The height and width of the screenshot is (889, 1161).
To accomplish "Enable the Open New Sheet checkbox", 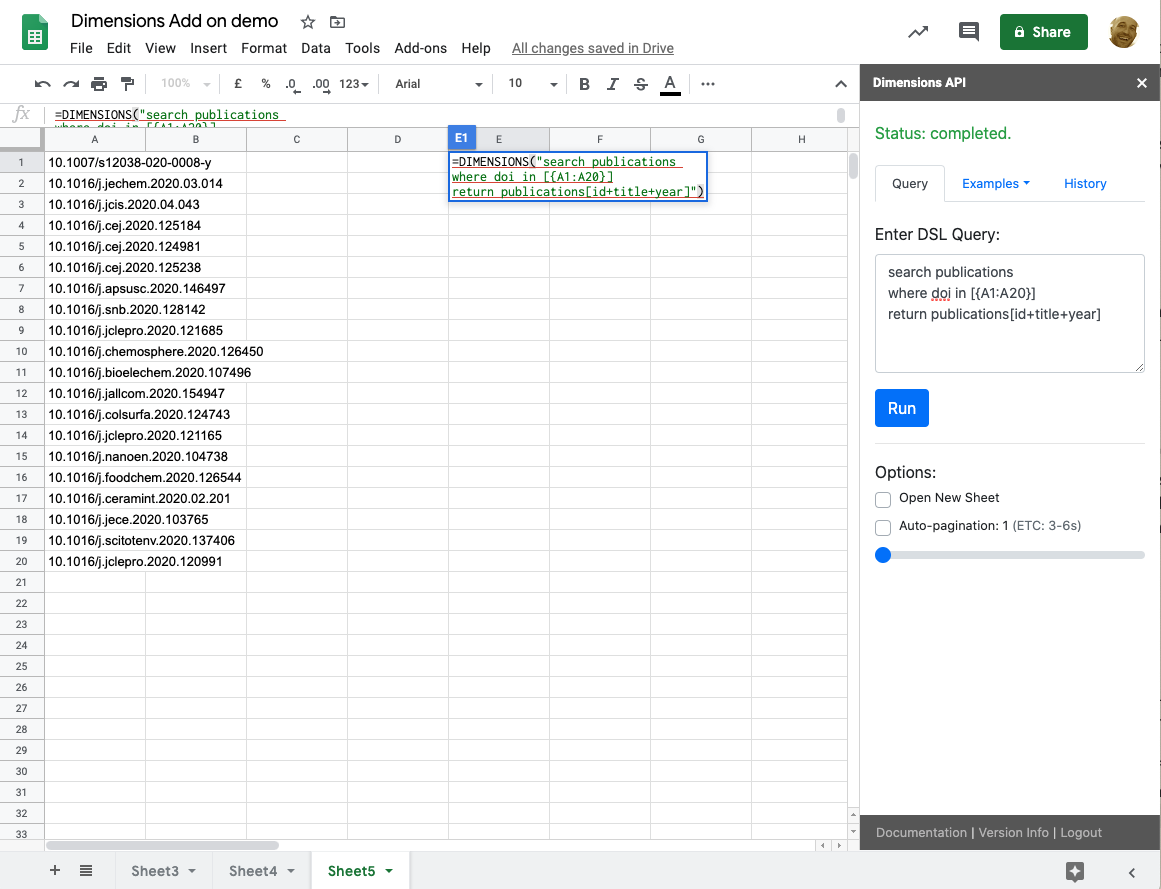I will 883,500.
